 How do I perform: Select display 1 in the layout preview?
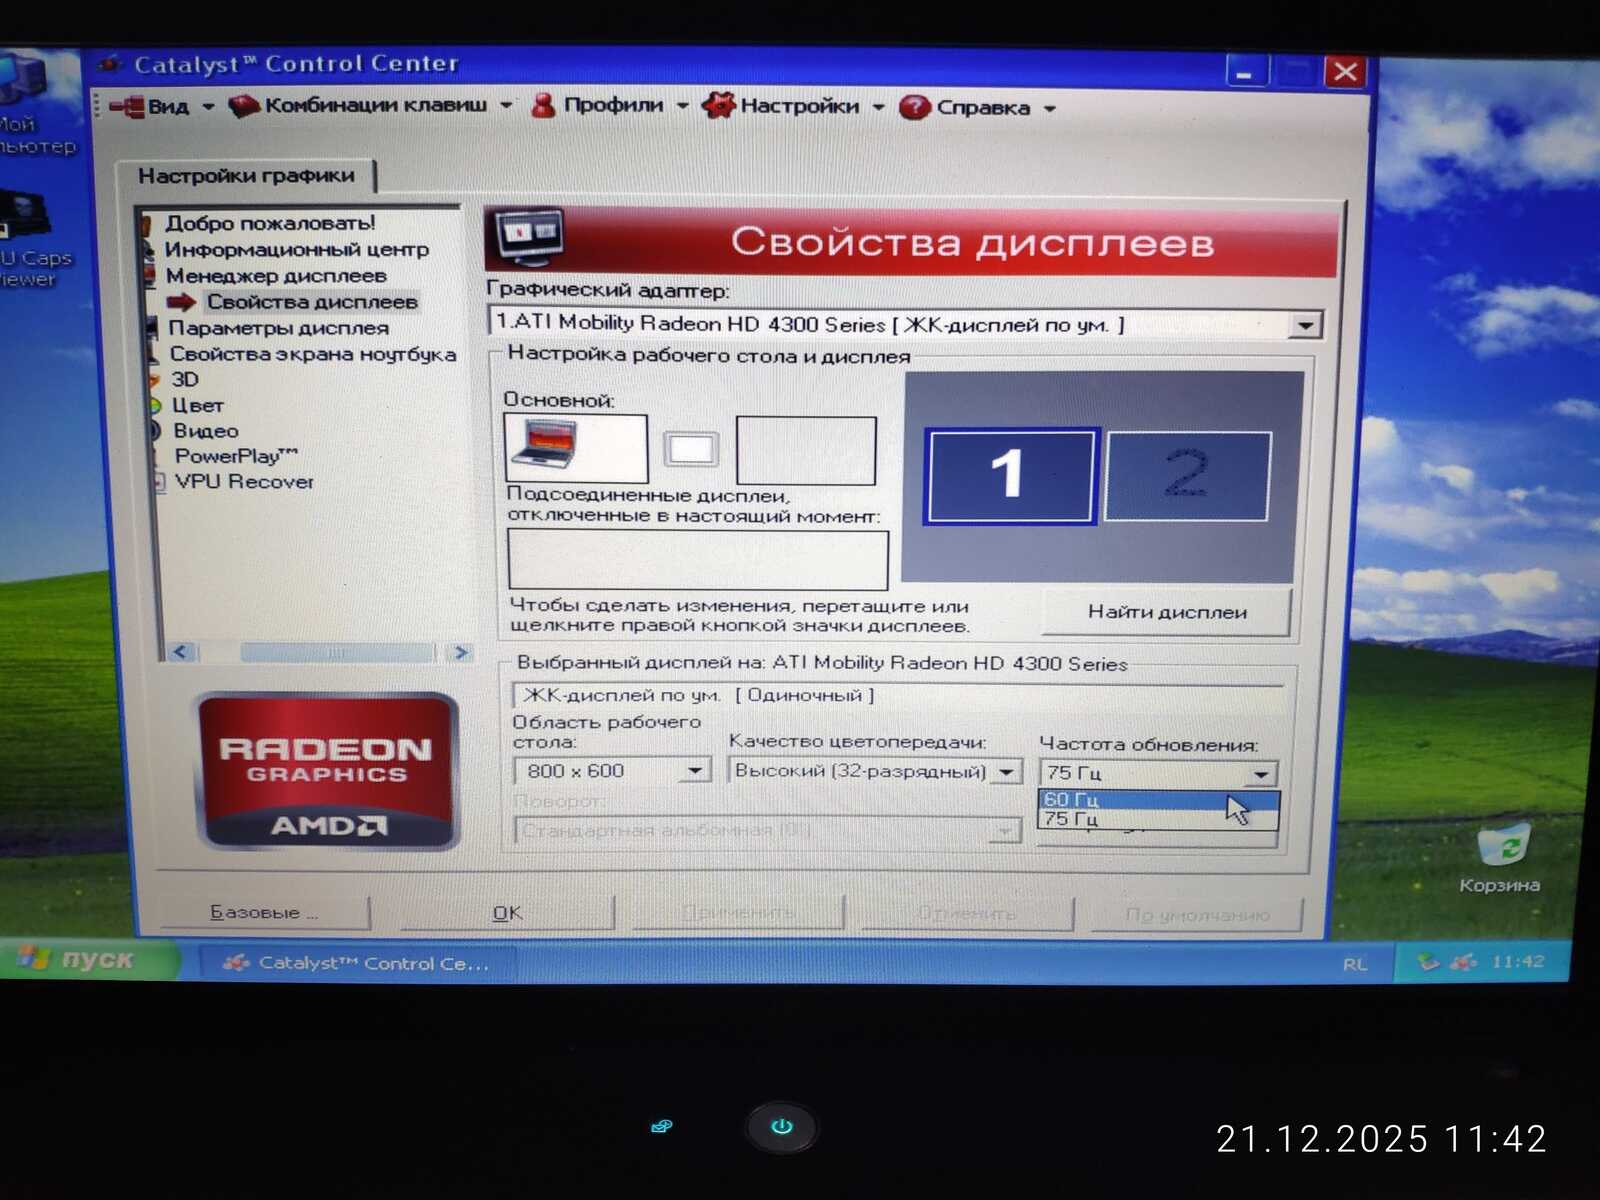click(x=1010, y=475)
